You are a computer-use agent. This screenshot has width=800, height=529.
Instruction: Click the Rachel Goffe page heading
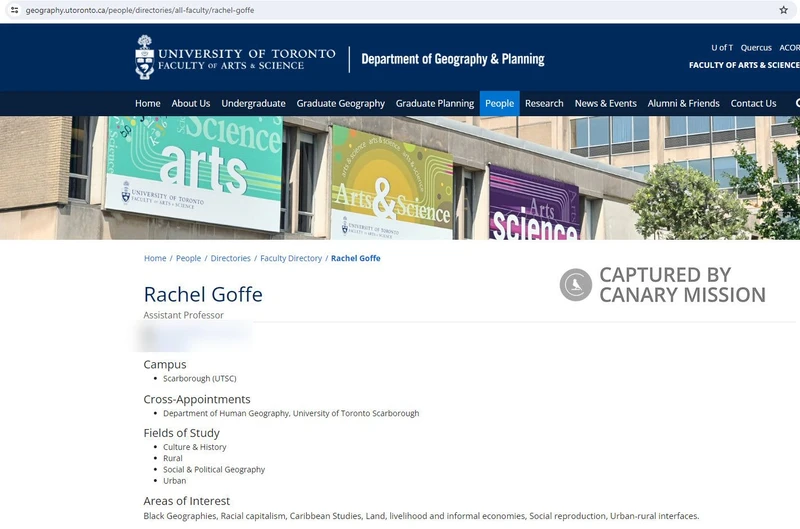203,294
